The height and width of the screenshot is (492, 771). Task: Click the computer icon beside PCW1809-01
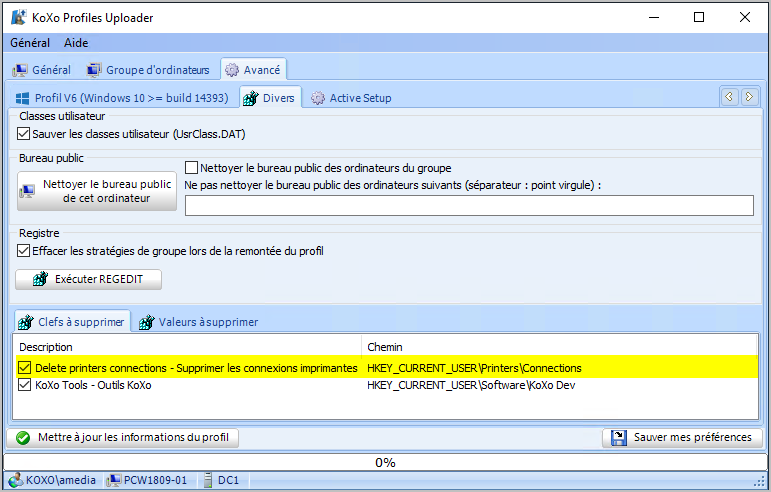click(114, 480)
